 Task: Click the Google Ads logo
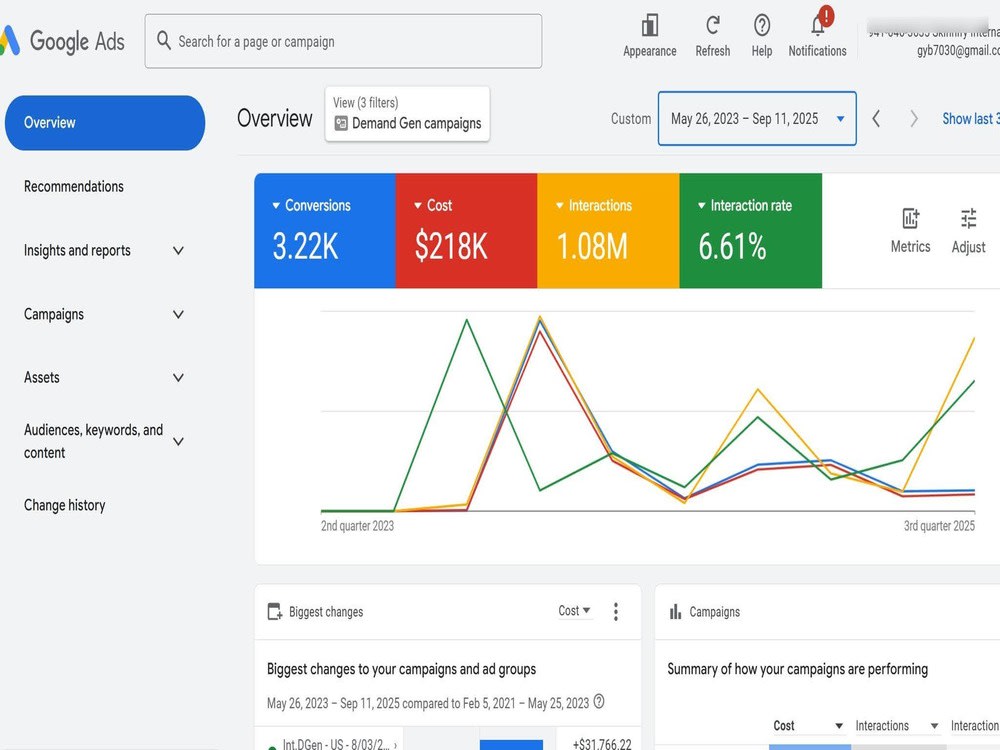[x=62, y=41]
